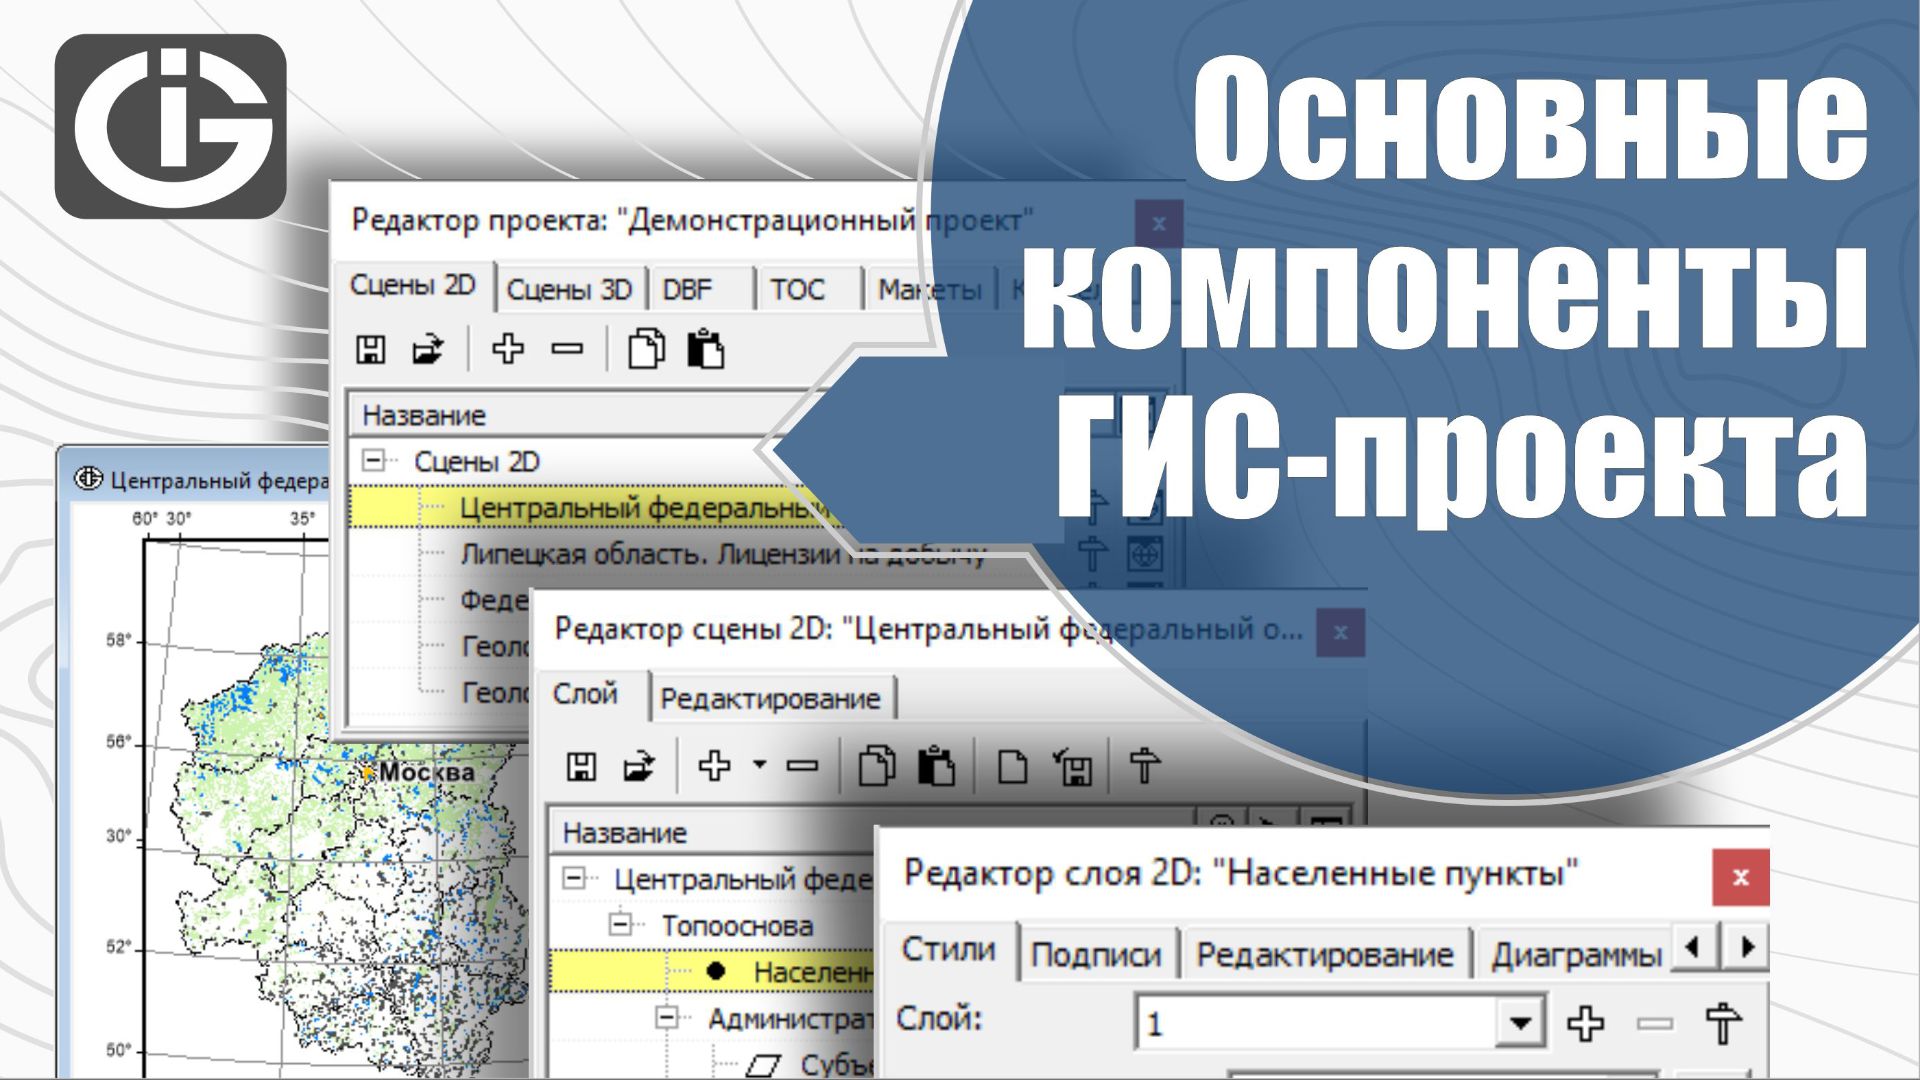The image size is (1920, 1080).
Task: Click open folder icon in project editor
Action: coord(428,349)
